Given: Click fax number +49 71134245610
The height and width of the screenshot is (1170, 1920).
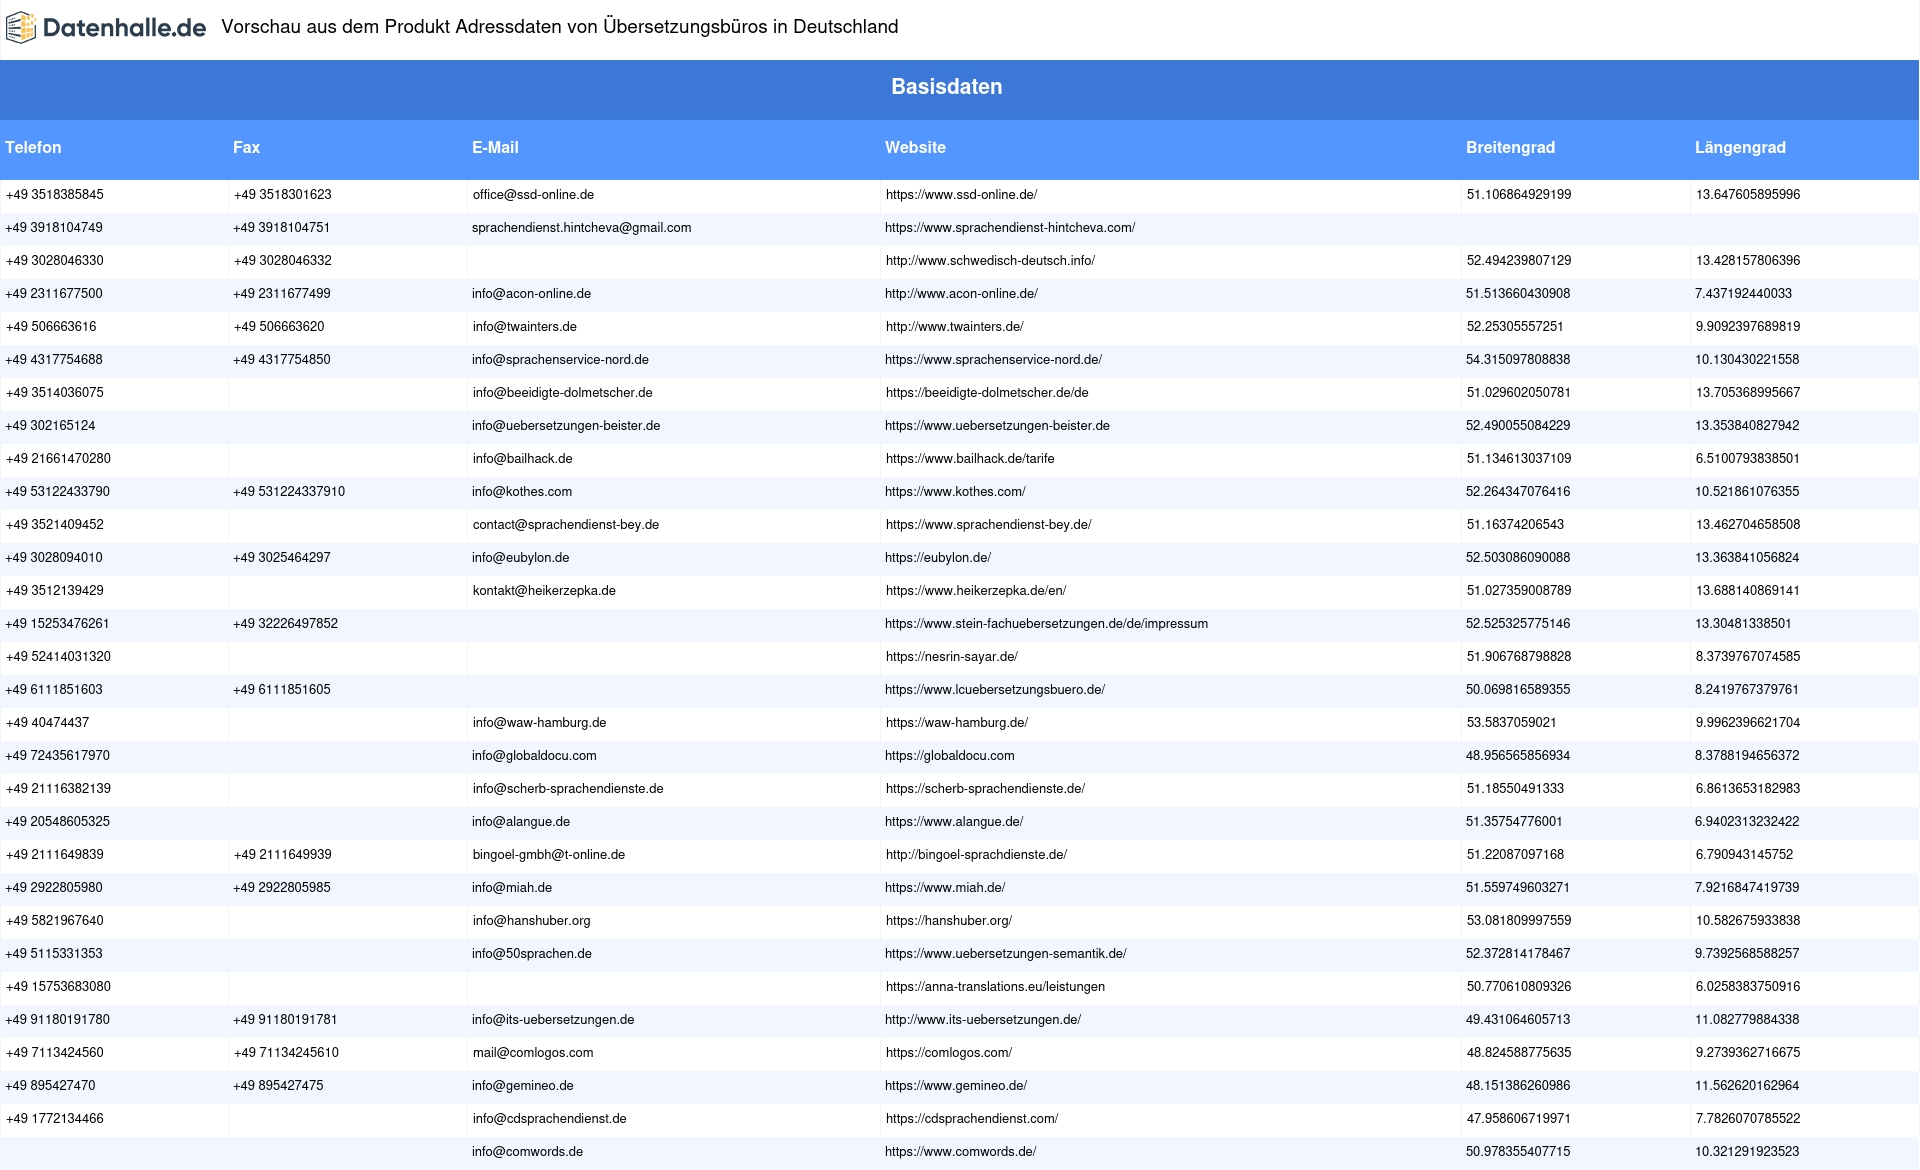Looking at the screenshot, I should point(286,1053).
